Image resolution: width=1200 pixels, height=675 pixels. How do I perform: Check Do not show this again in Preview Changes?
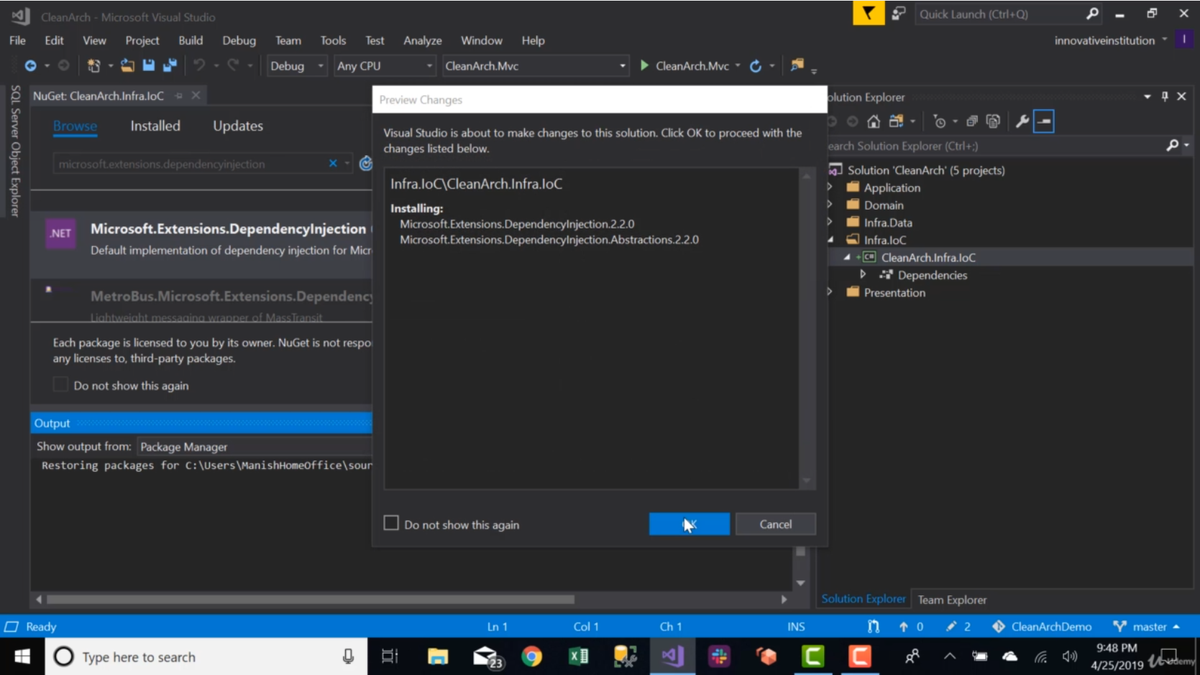point(391,523)
